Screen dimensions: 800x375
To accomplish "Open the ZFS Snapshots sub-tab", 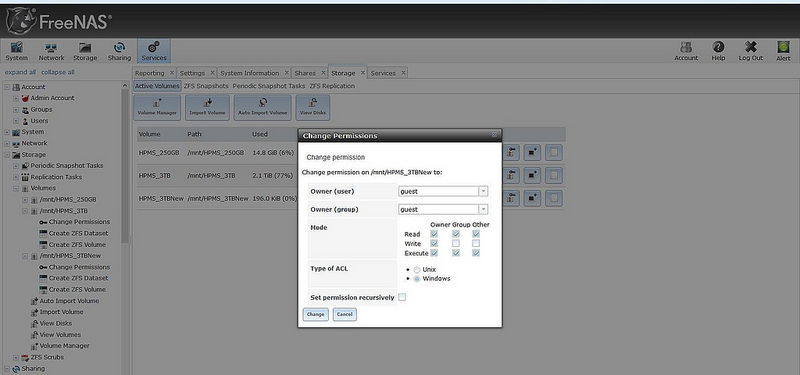I will point(206,86).
